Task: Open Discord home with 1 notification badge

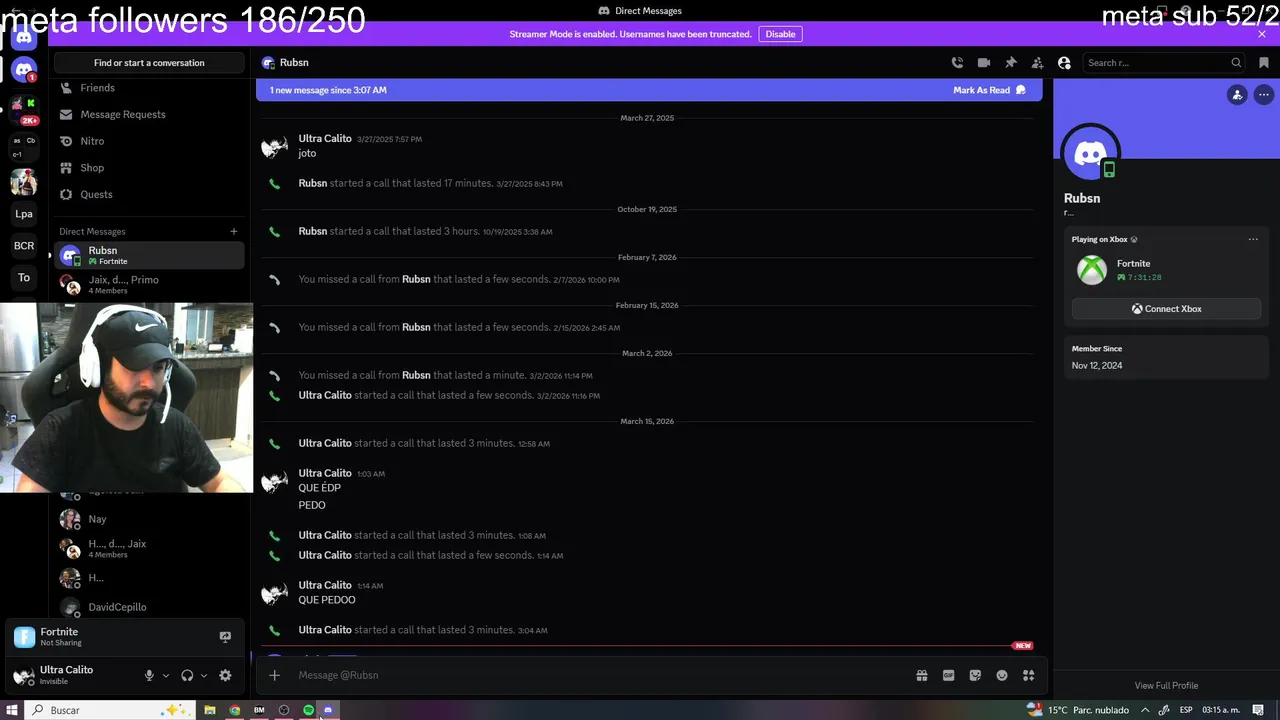Action: (x=24, y=71)
